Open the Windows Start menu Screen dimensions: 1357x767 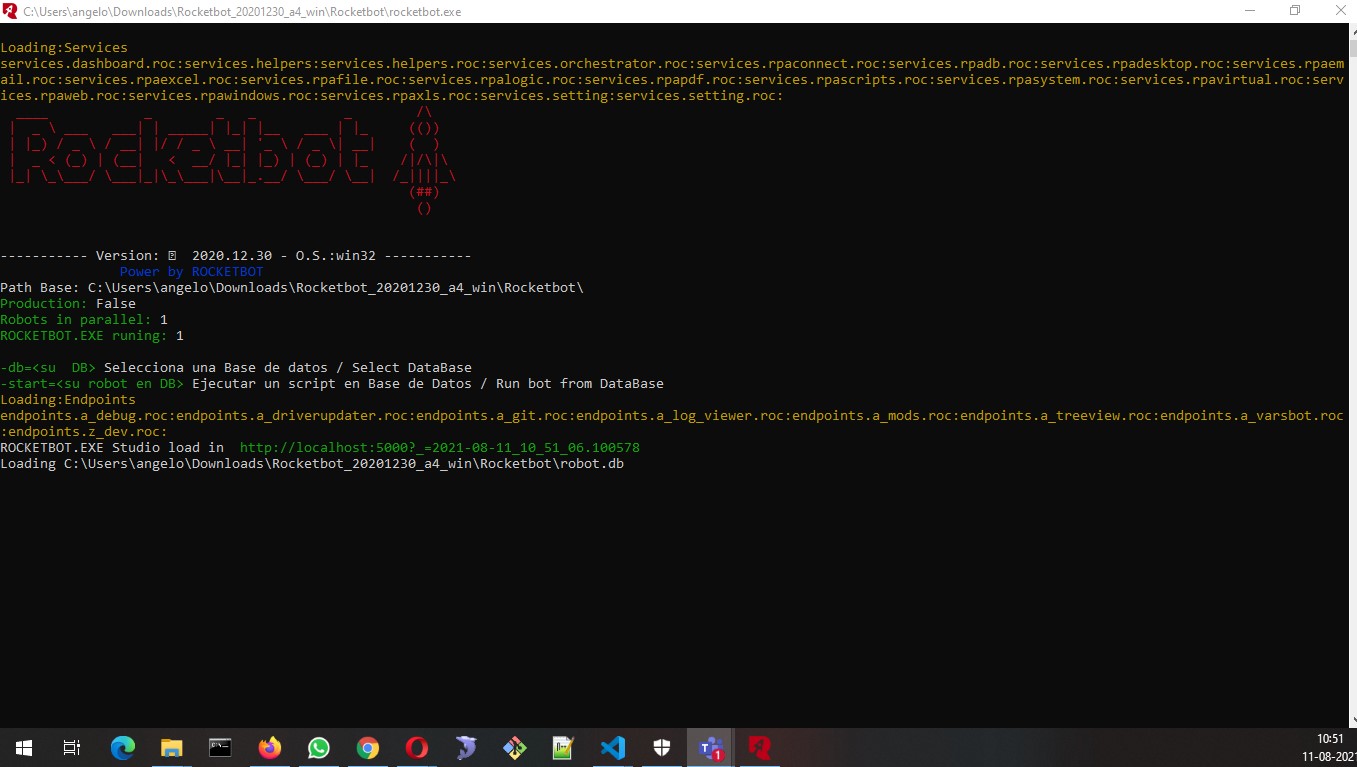tap(24, 747)
